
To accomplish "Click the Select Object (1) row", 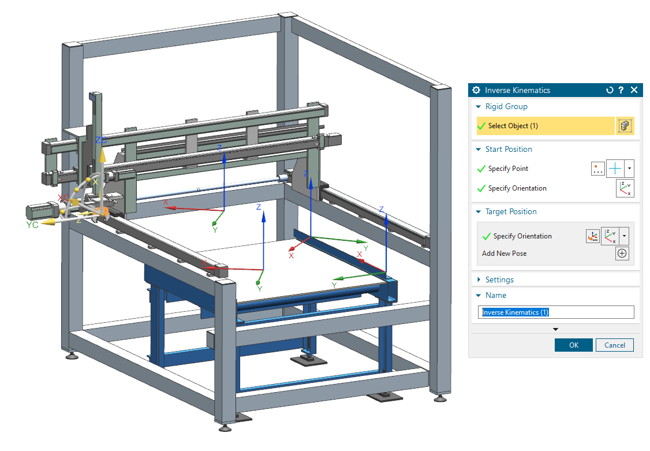I will (x=545, y=126).
